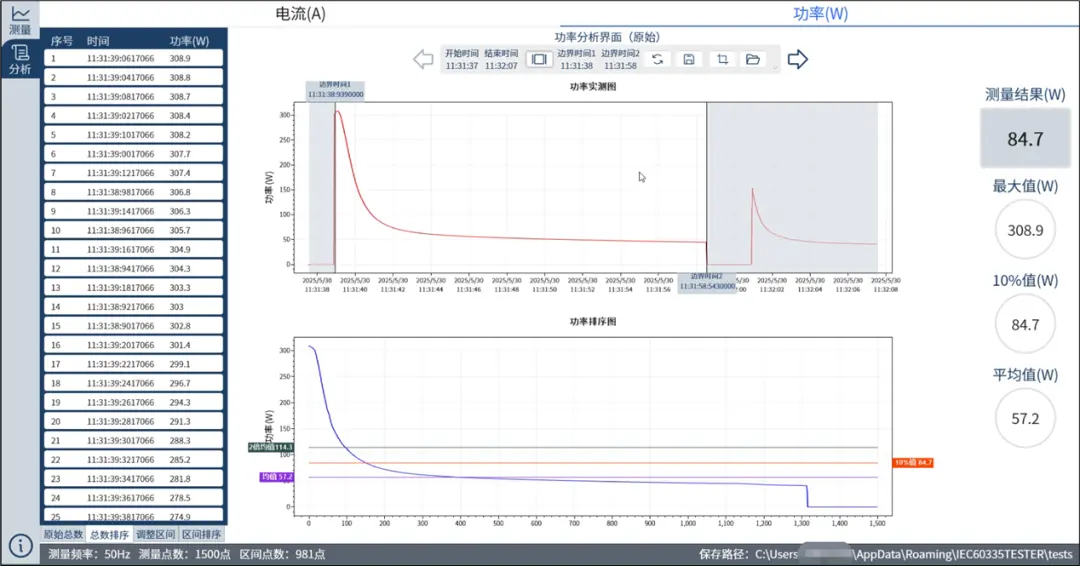
Task: Select table row 18 with power 296.7
Action: pyautogui.click(x=134, y=383)
